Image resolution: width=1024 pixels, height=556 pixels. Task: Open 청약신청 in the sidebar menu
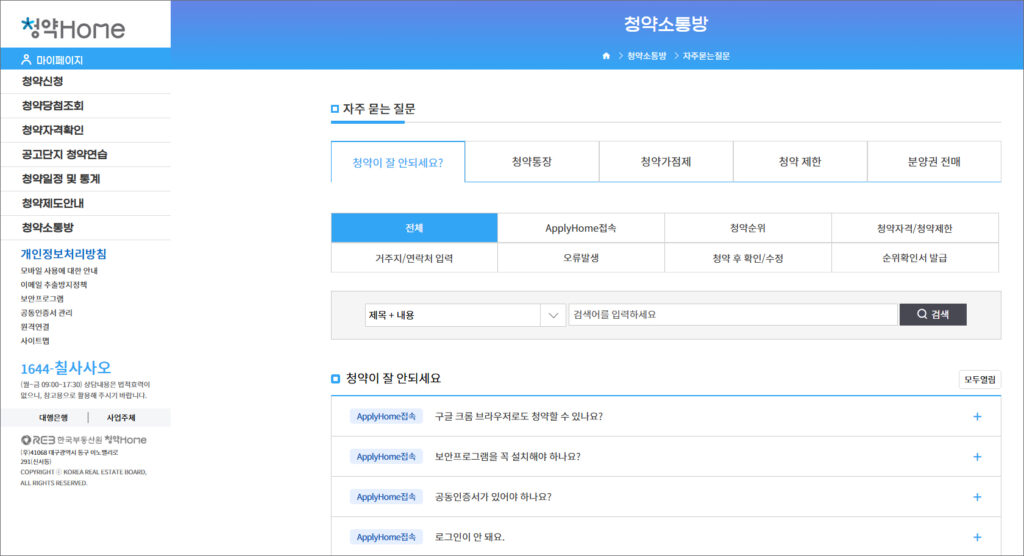click(x=43, y=81)
